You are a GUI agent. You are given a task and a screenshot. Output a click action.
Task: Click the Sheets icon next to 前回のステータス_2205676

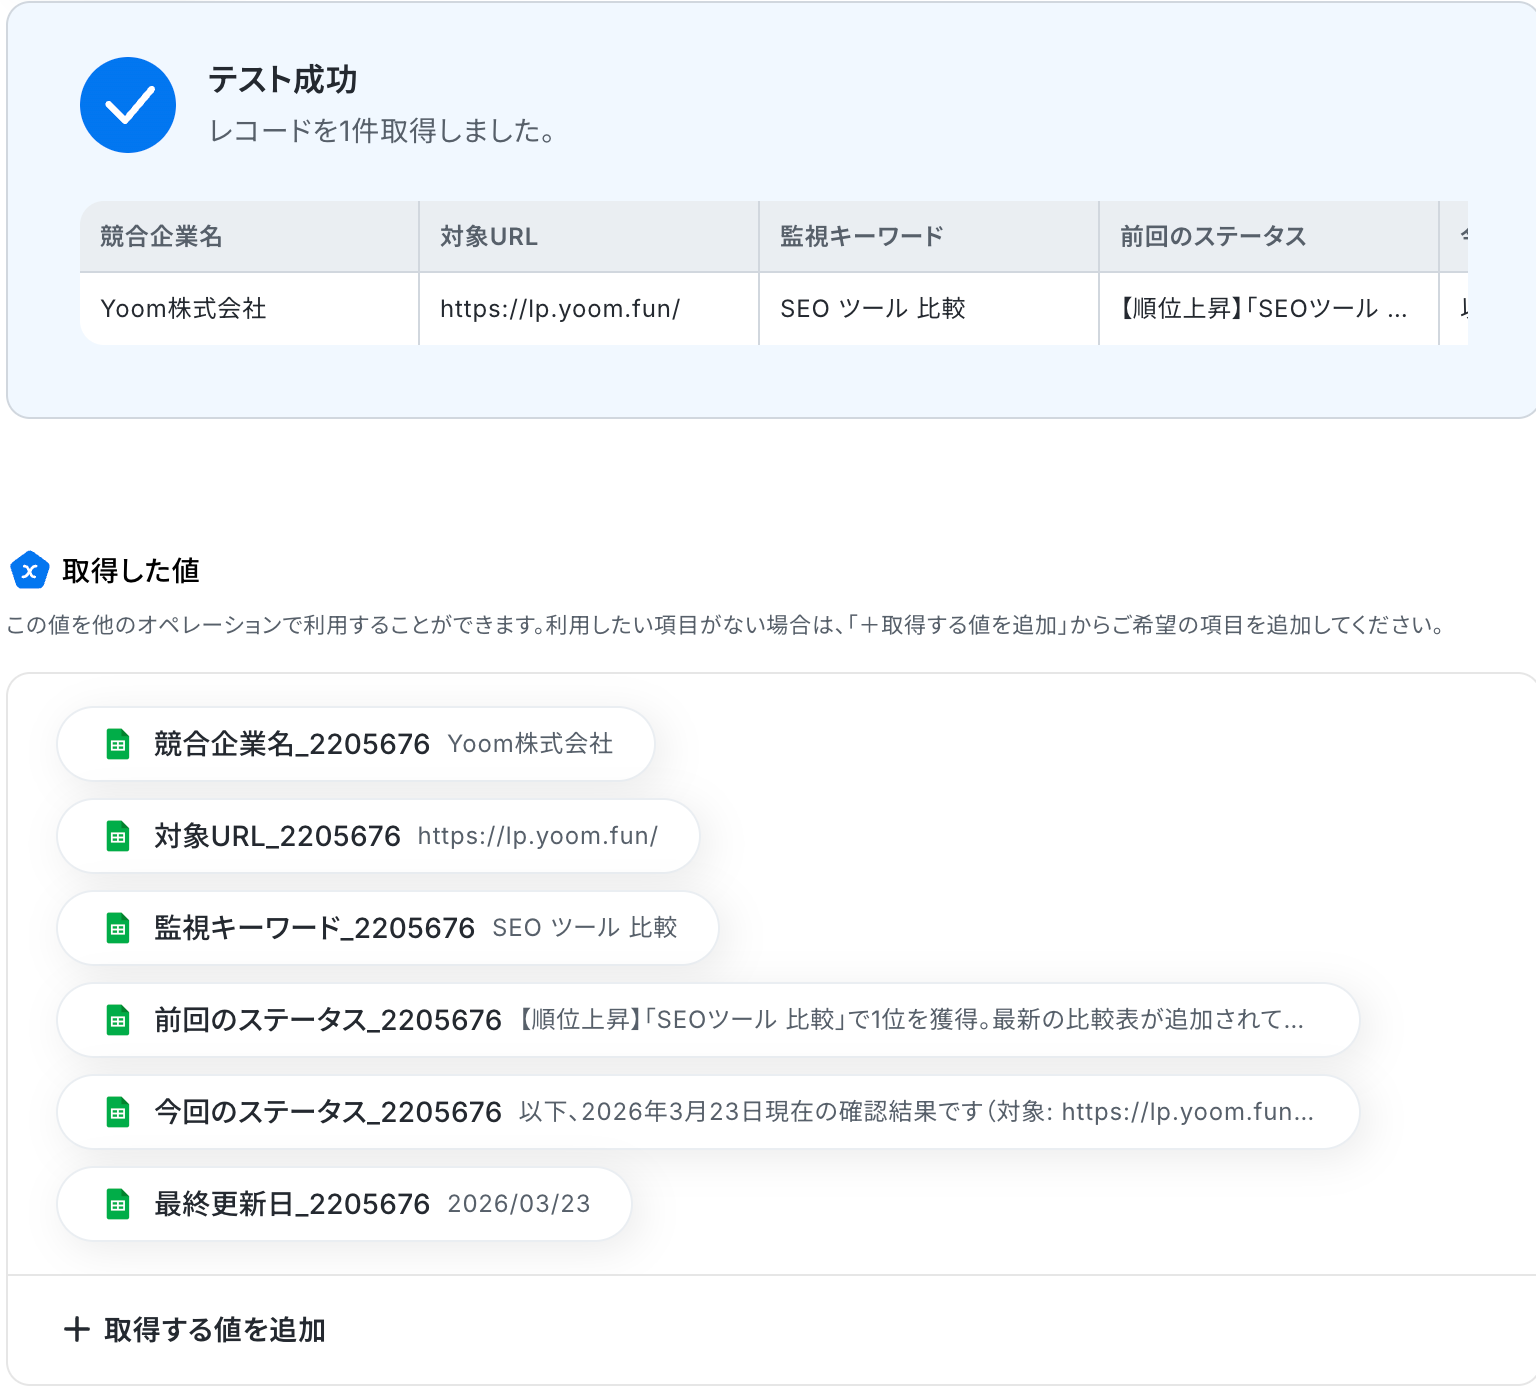click(118, 1020)
